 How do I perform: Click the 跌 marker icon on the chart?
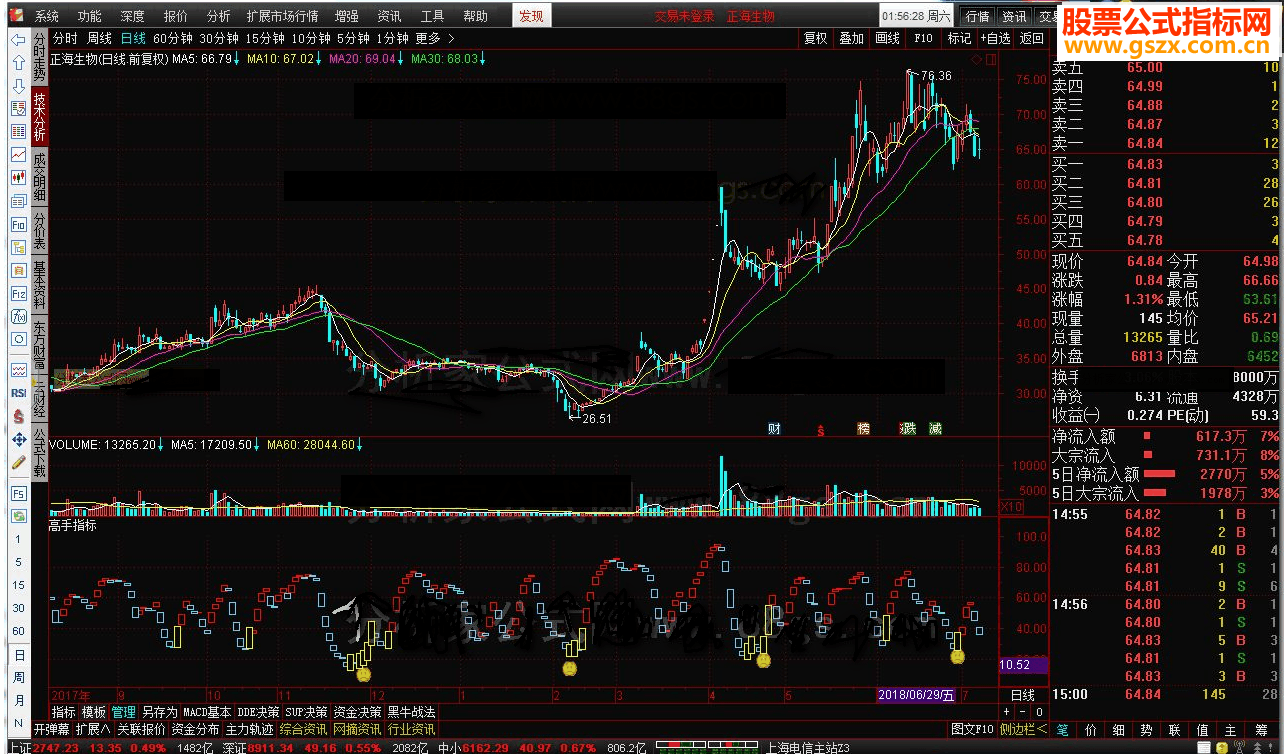908,429
